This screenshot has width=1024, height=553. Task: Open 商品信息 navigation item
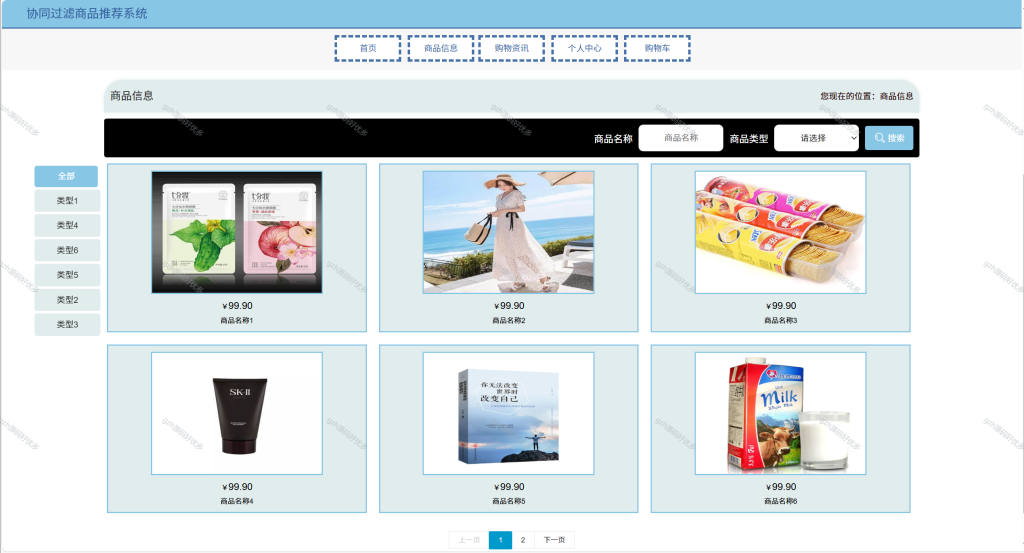[x=441, y=48]
